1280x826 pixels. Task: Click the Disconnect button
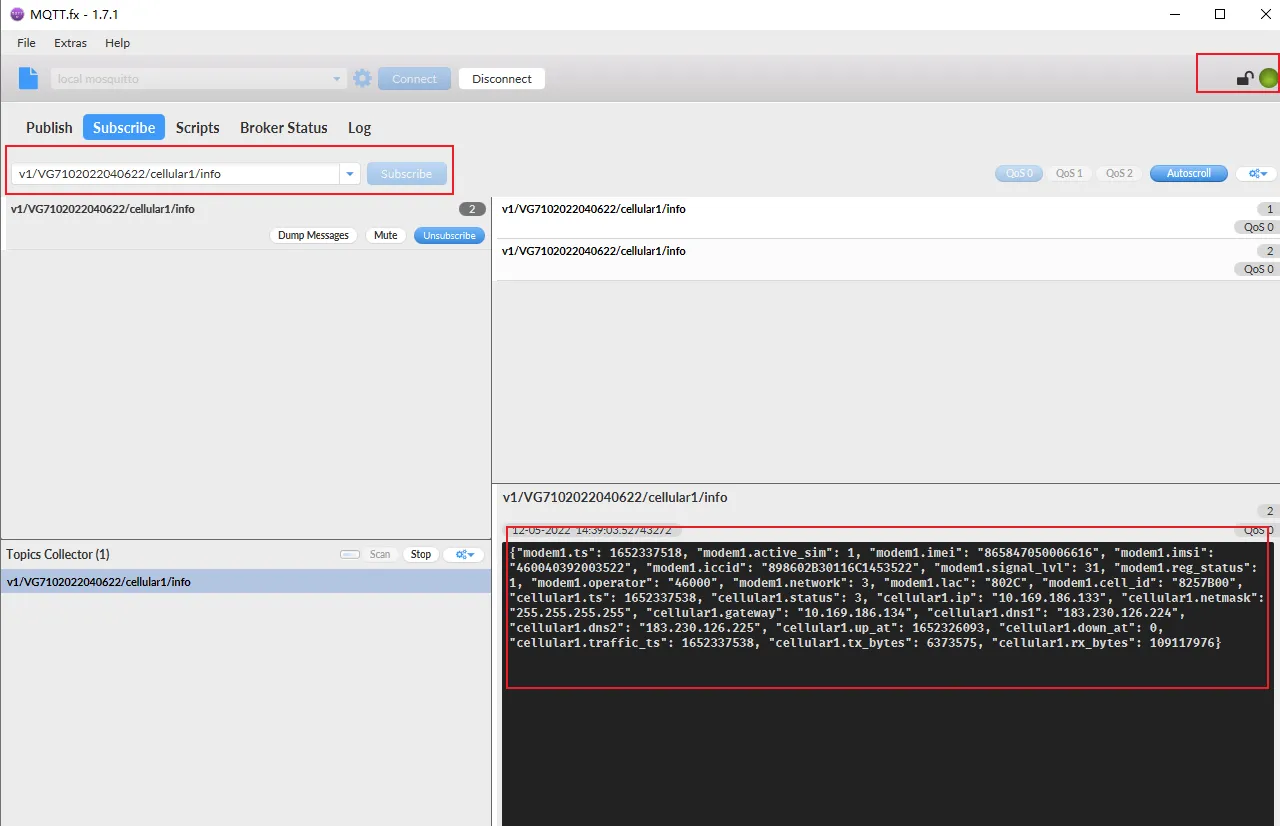click(x=502, y=79)
